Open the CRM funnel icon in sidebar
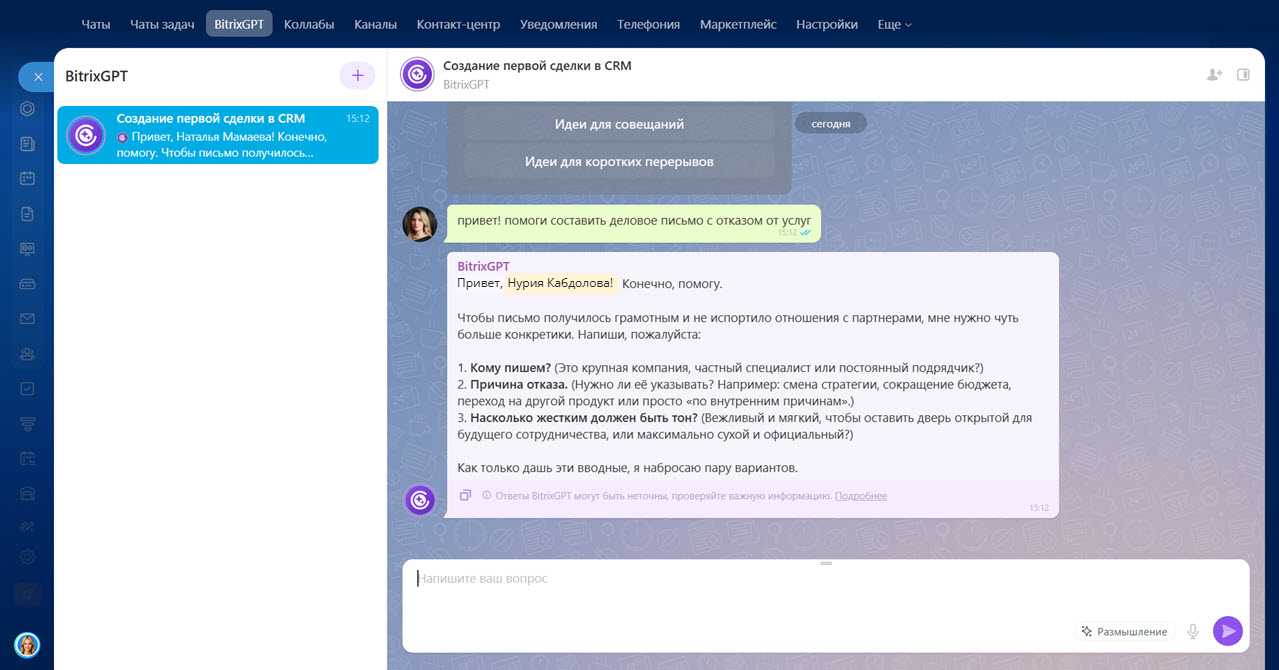Screen dimensions: 1279x670 coord(28,423)
